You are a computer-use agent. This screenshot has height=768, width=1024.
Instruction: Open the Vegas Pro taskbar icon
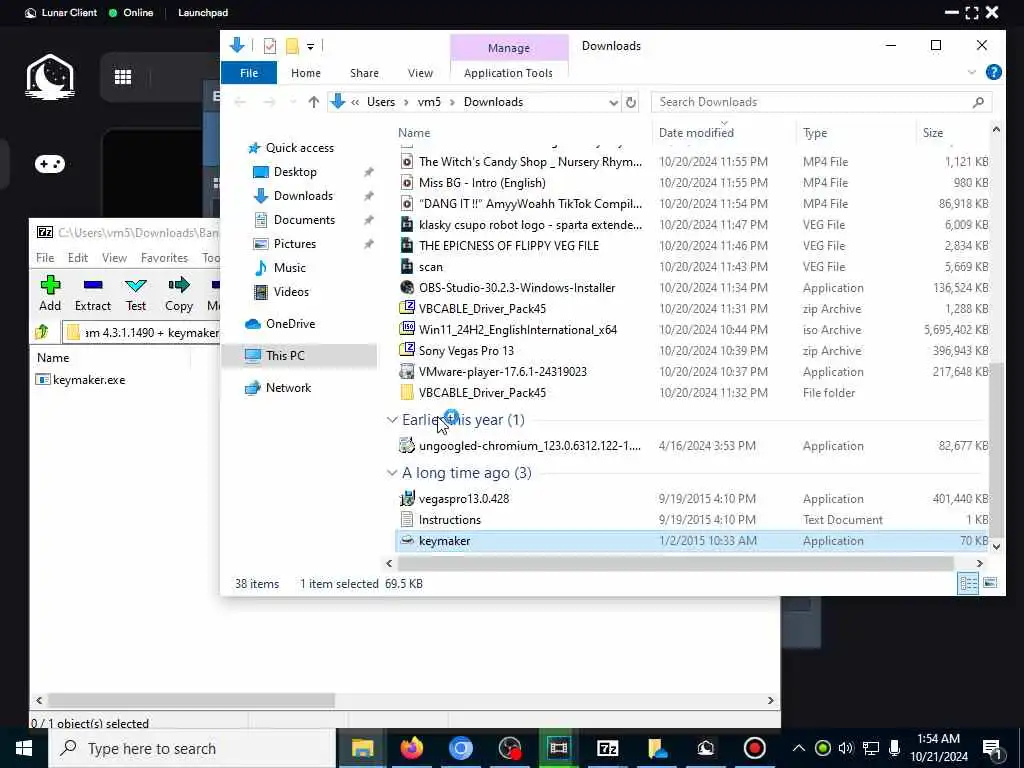(x=558, y=748)
